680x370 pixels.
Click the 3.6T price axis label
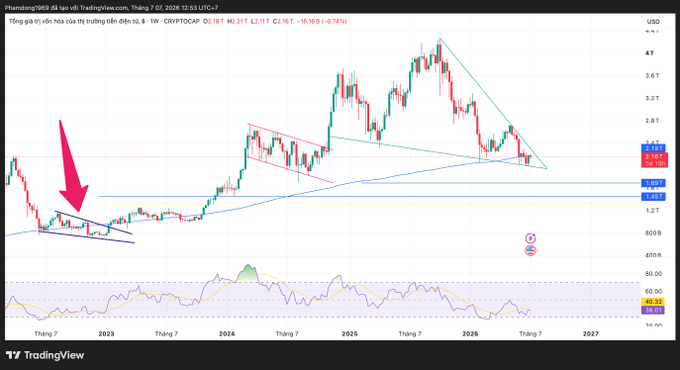[x=652, y=75]
